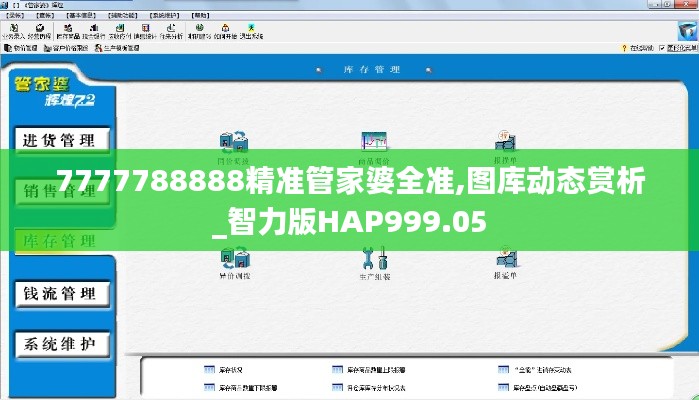Select 进货管理 in the left sidebar
This screenshot has width=699, height=400.
[x=60, y=140]
